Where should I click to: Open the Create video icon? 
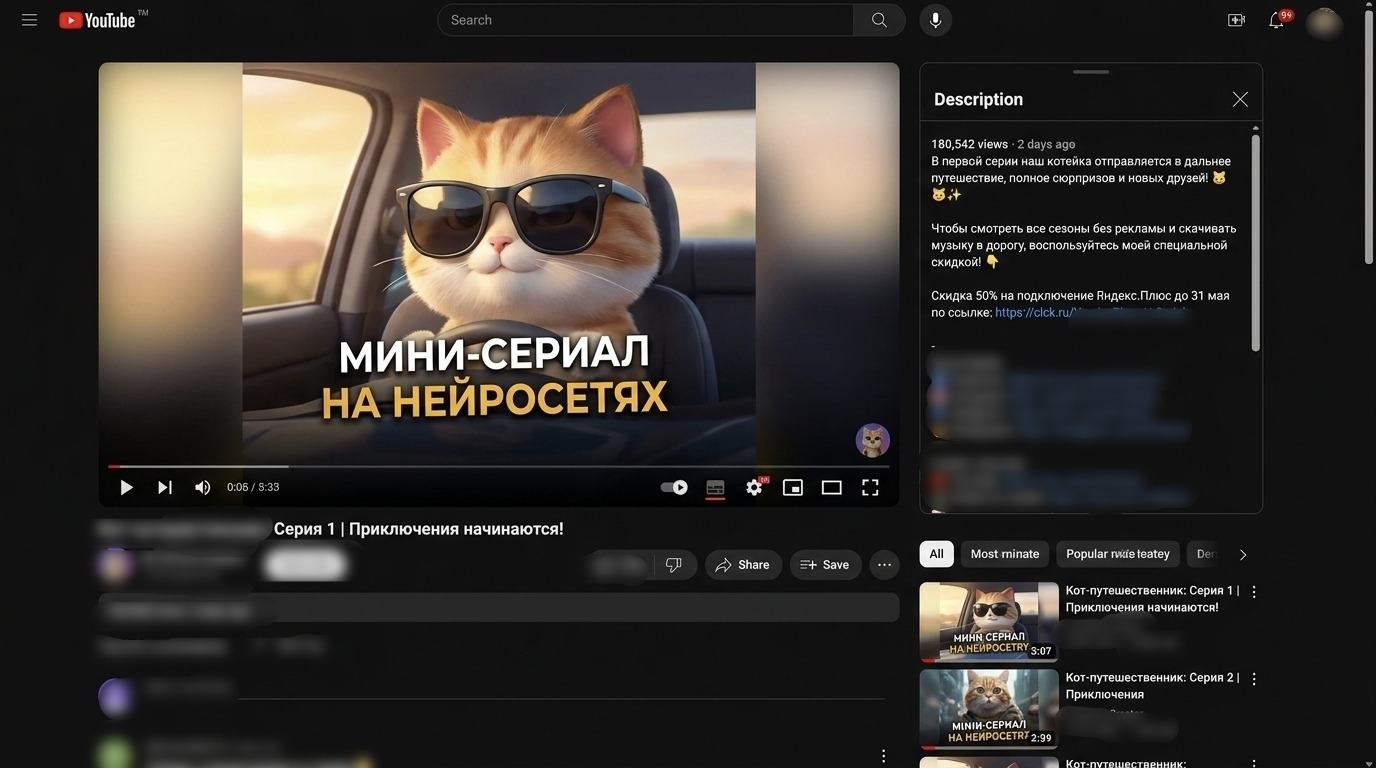[x=1236, y=20]
